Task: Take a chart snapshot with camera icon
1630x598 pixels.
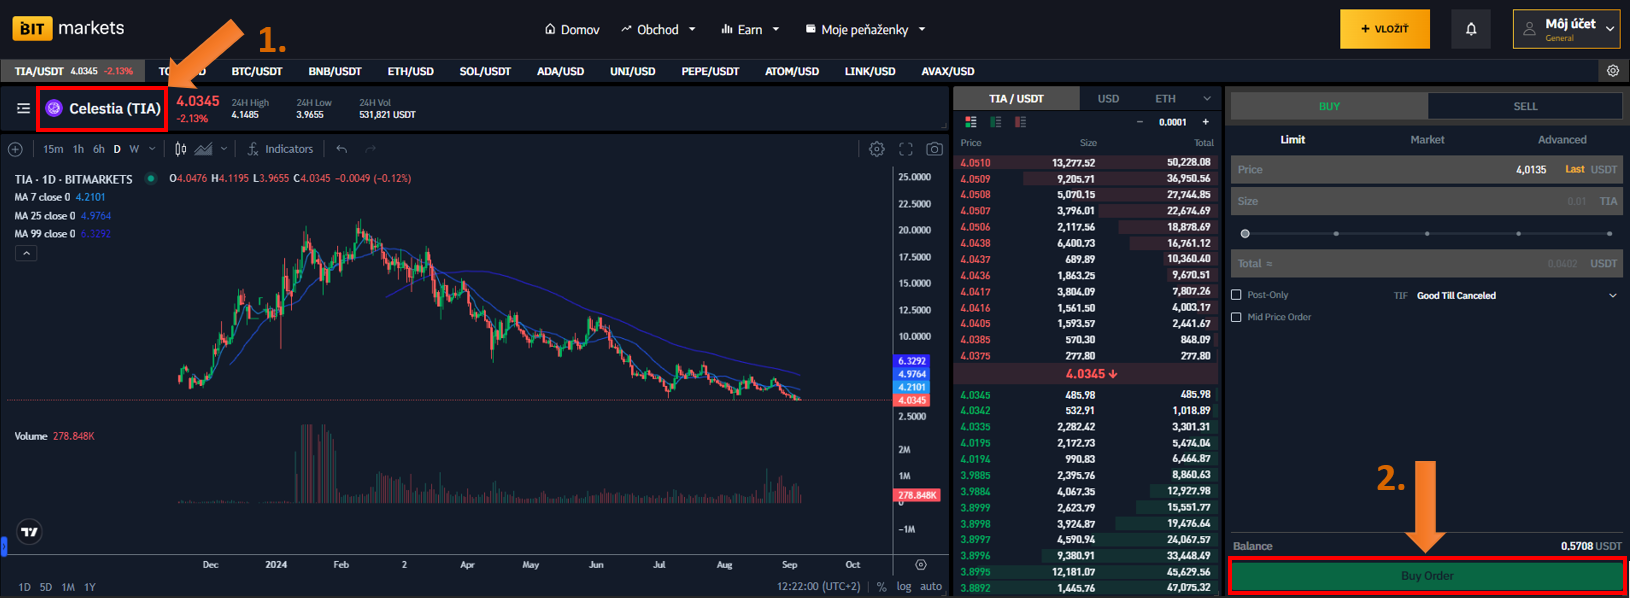Action: click(x=934, y=149)
